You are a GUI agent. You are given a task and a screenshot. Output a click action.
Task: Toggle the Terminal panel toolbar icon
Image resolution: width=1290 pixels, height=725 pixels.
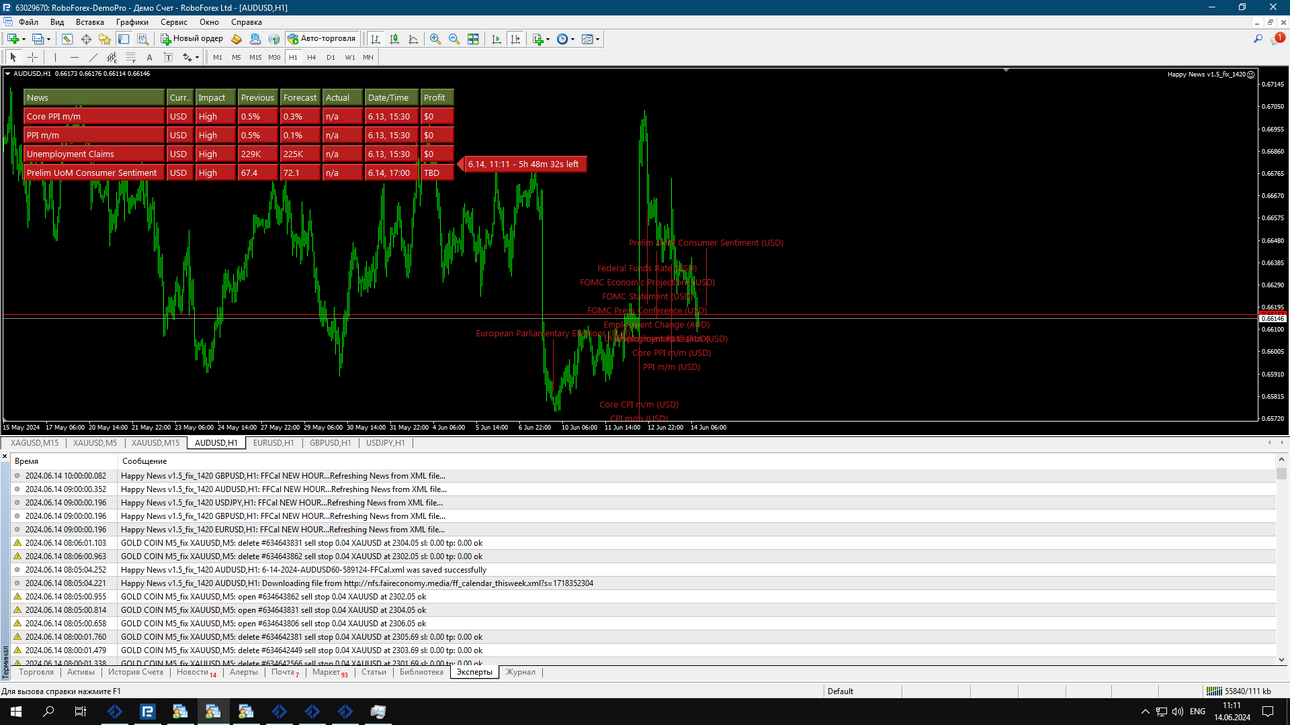click(x=124, y=39)
